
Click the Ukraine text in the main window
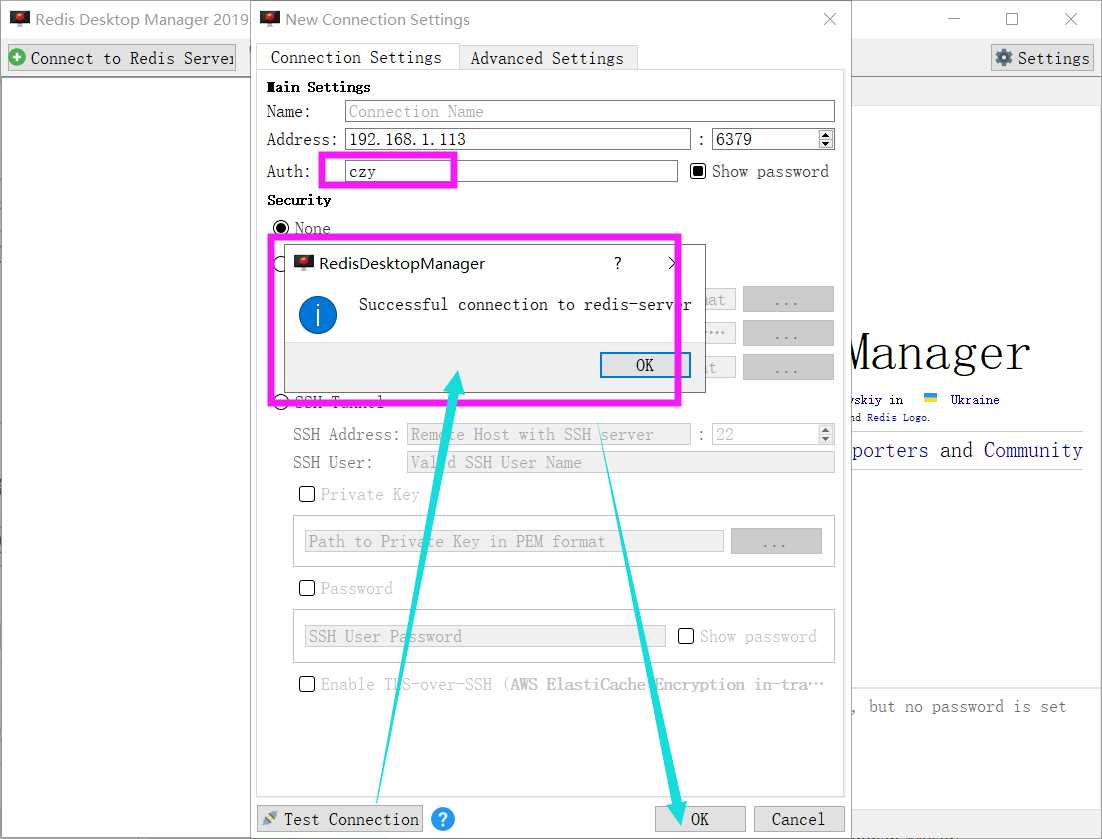pos(974,399)
